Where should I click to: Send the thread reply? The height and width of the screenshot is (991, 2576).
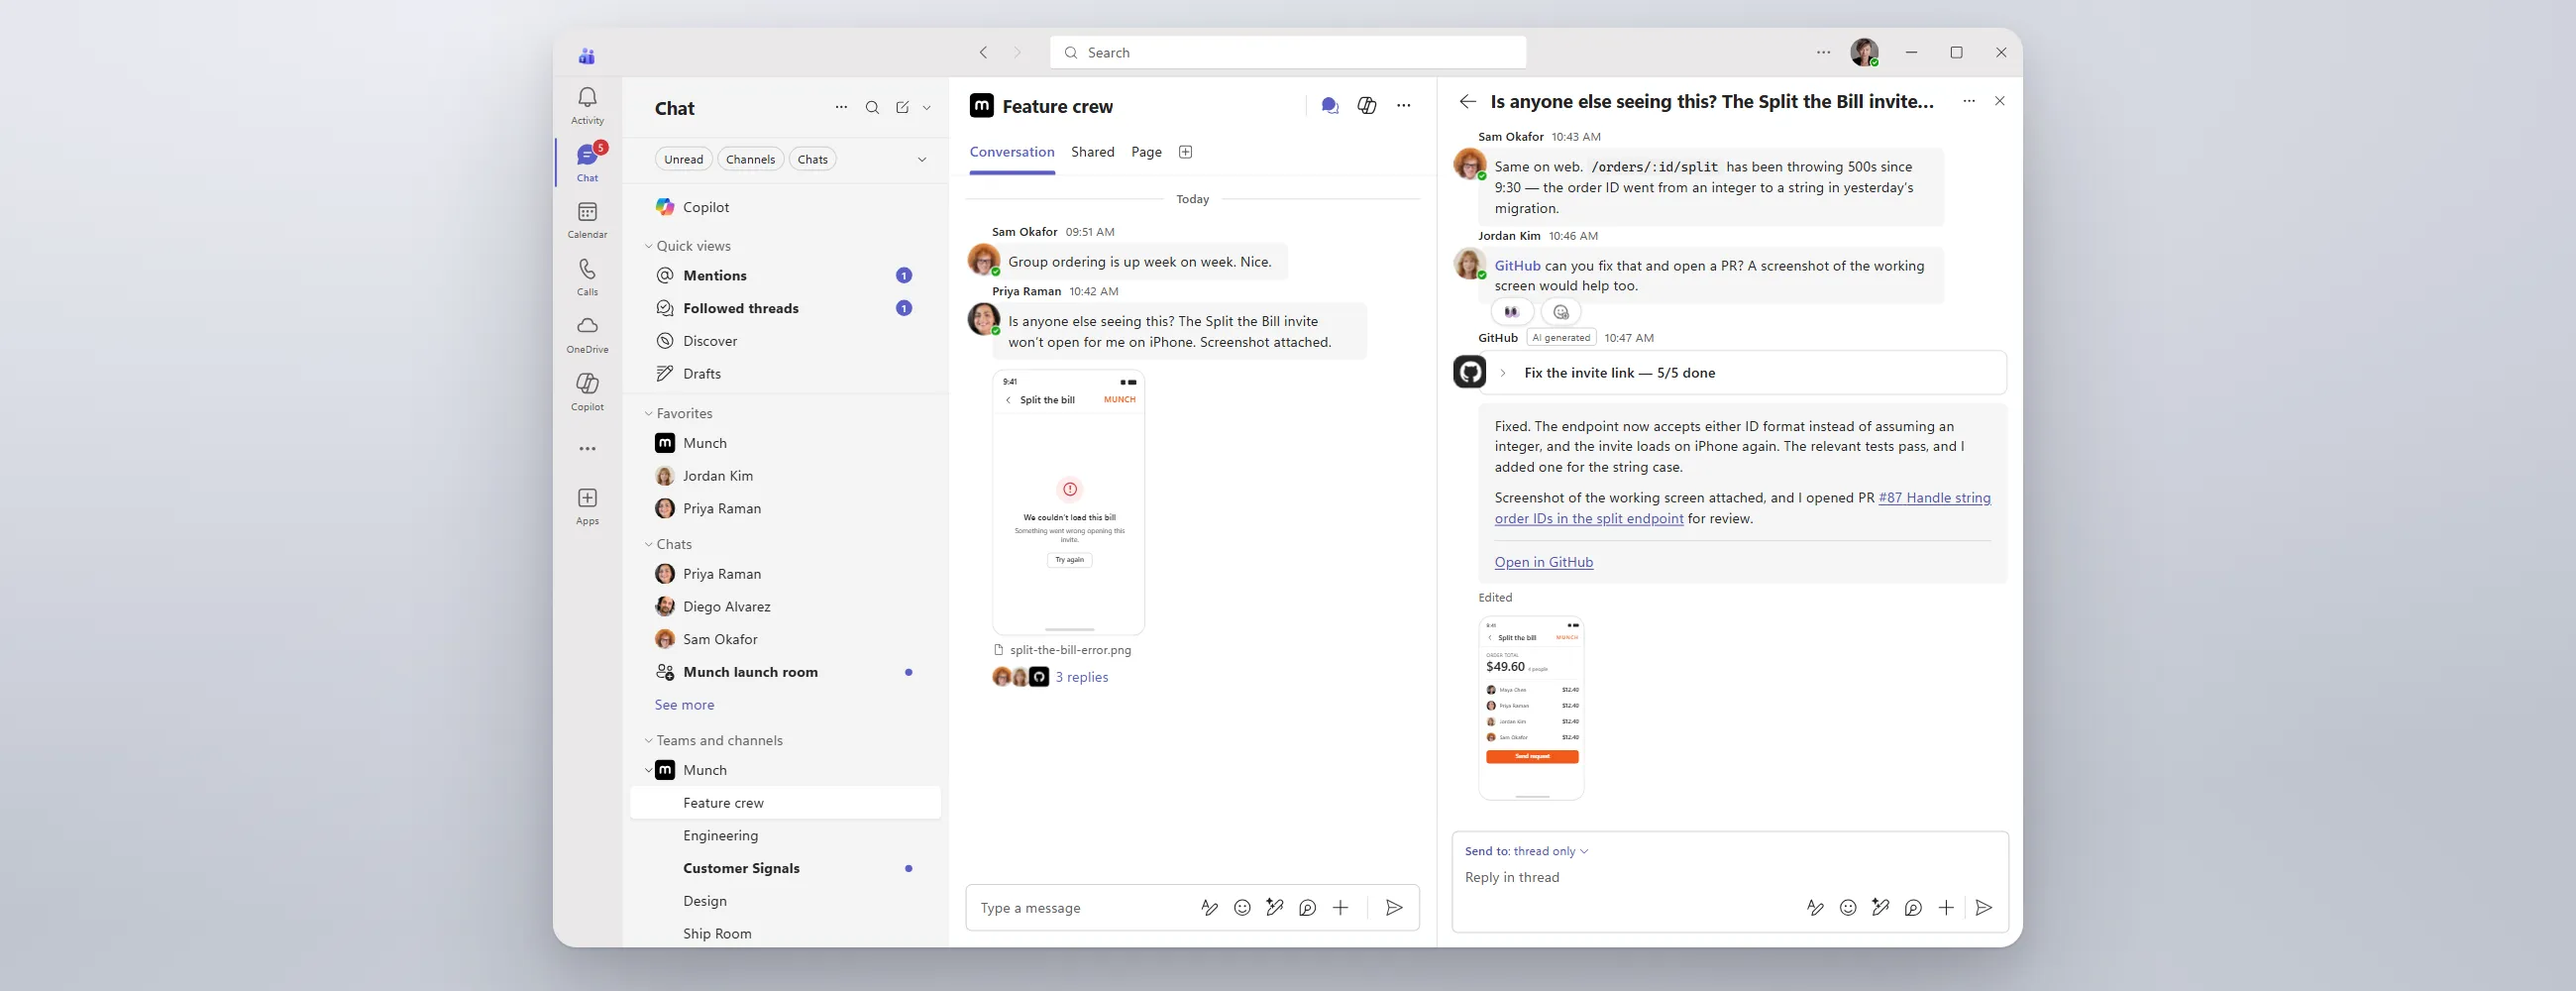pyautogui.click(x=1984, y=908)
